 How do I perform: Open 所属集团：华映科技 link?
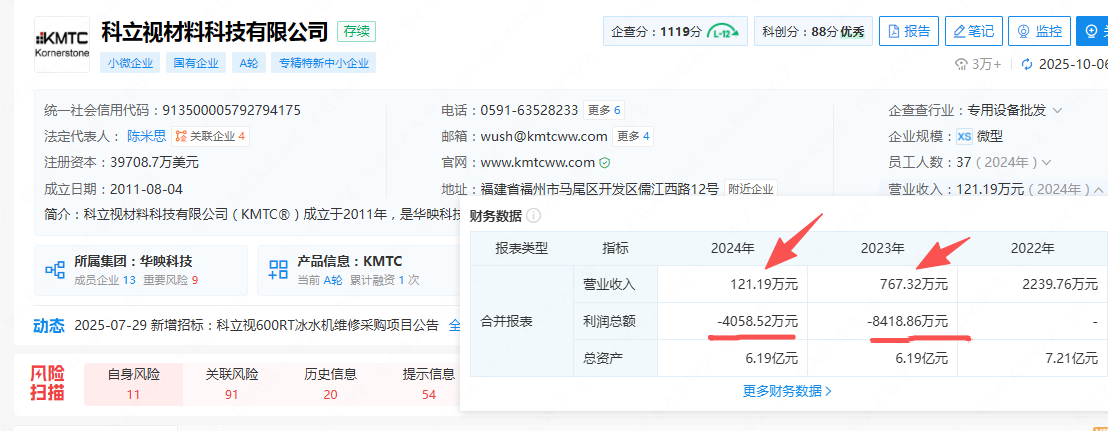click(x=133, y=261)
